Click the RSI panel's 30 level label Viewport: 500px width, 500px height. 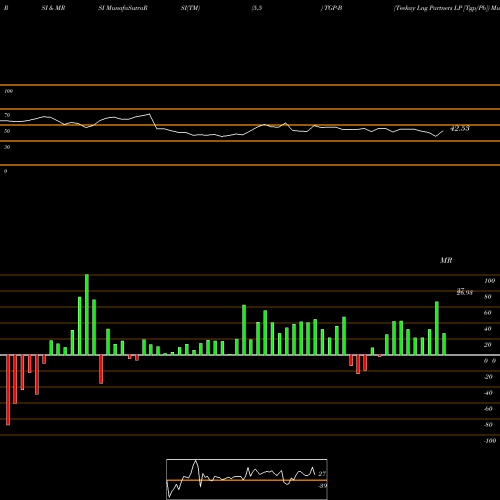[7, 147]
